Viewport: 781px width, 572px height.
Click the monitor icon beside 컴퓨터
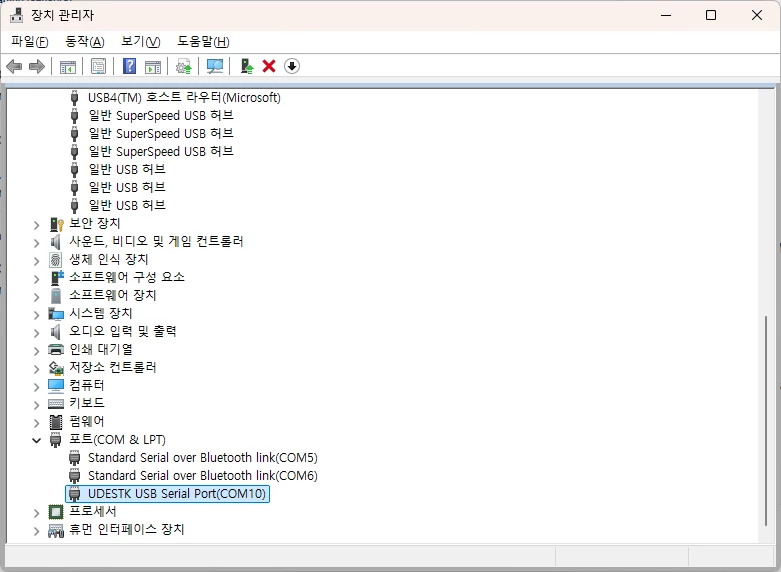tap(56, 385)
